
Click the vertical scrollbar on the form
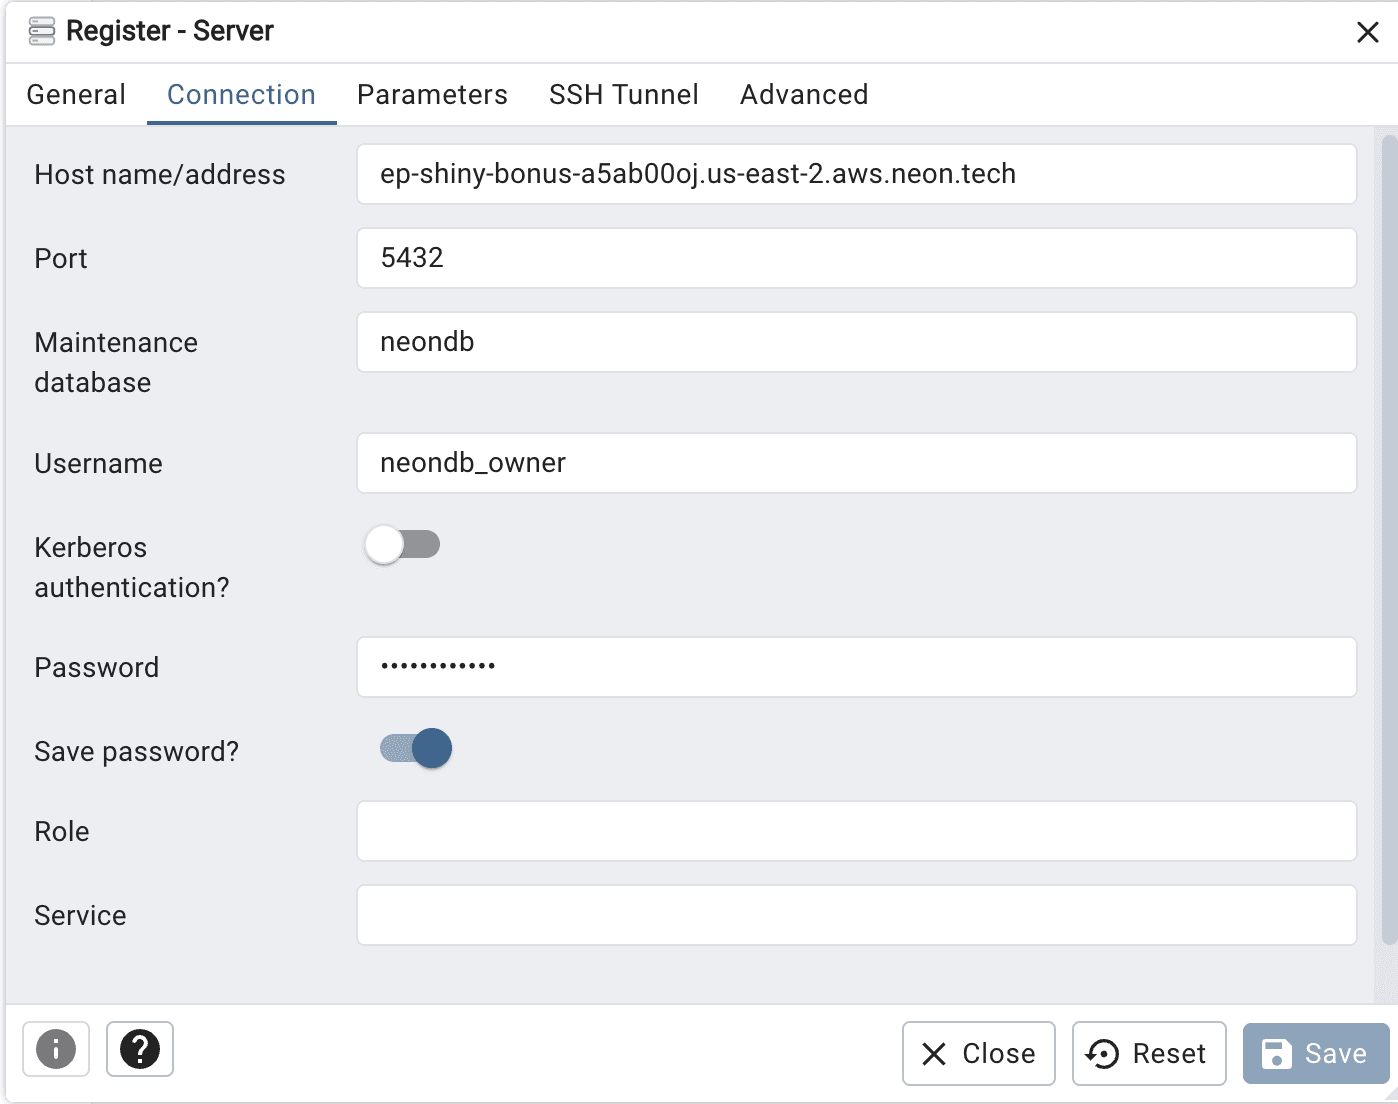click(x=1389, y=540)
